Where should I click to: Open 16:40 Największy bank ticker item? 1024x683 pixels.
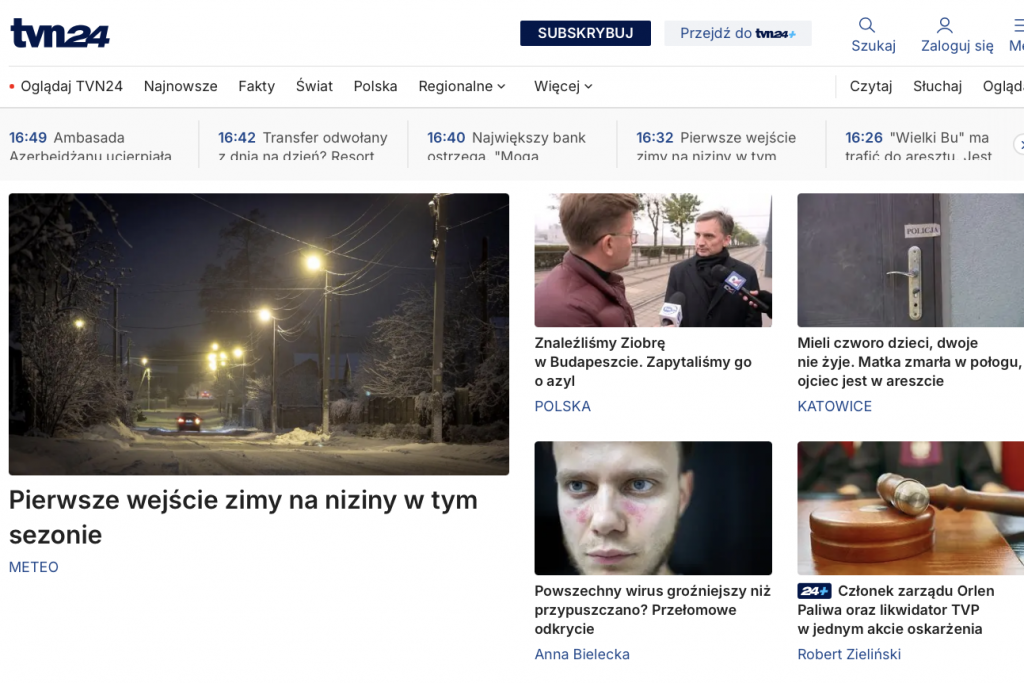coord(507,146)
